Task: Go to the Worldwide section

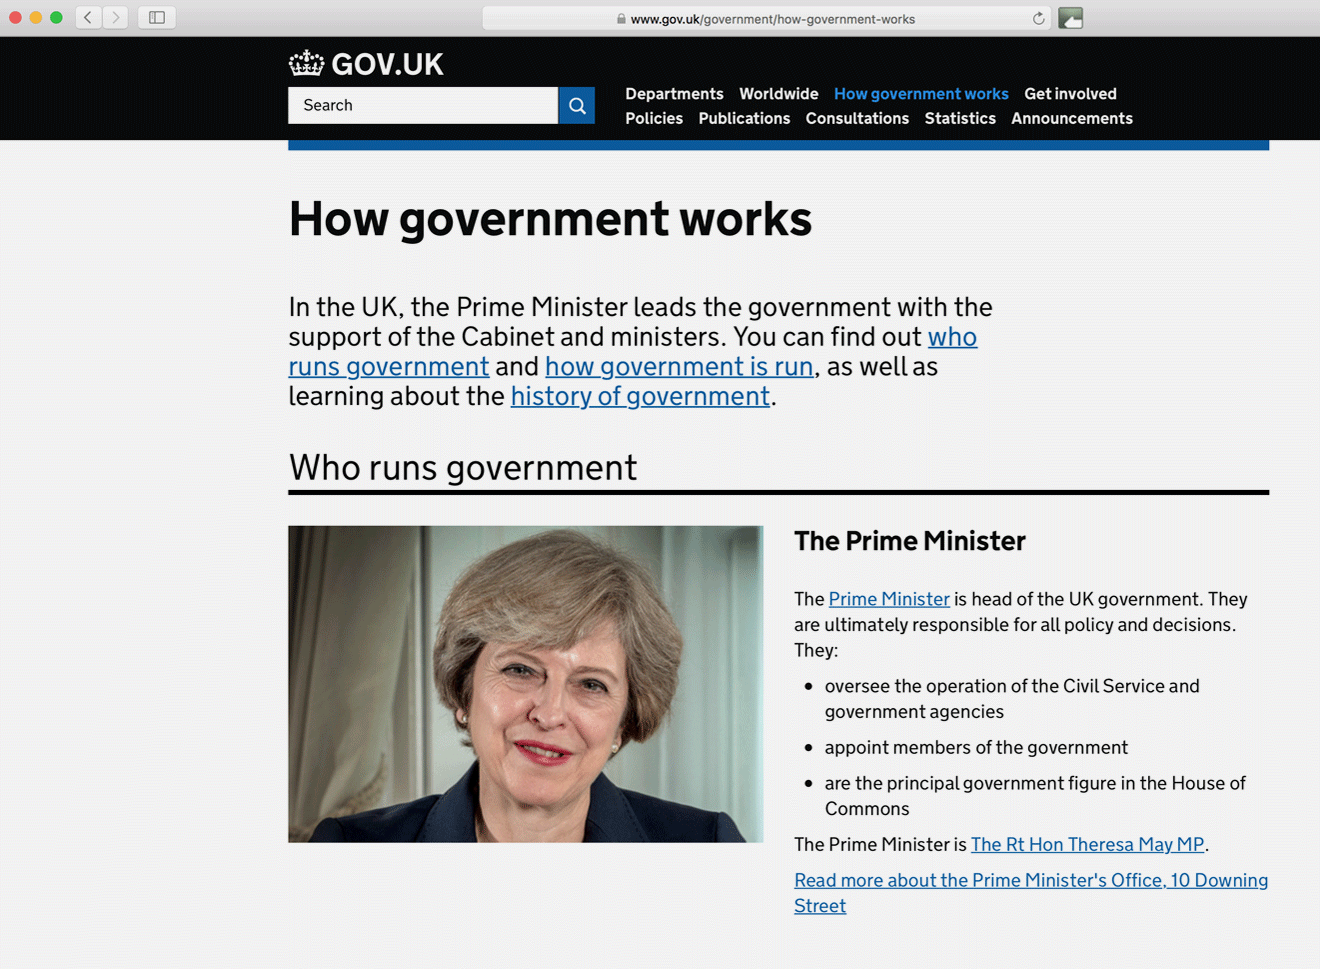Action: pos(778,94)
